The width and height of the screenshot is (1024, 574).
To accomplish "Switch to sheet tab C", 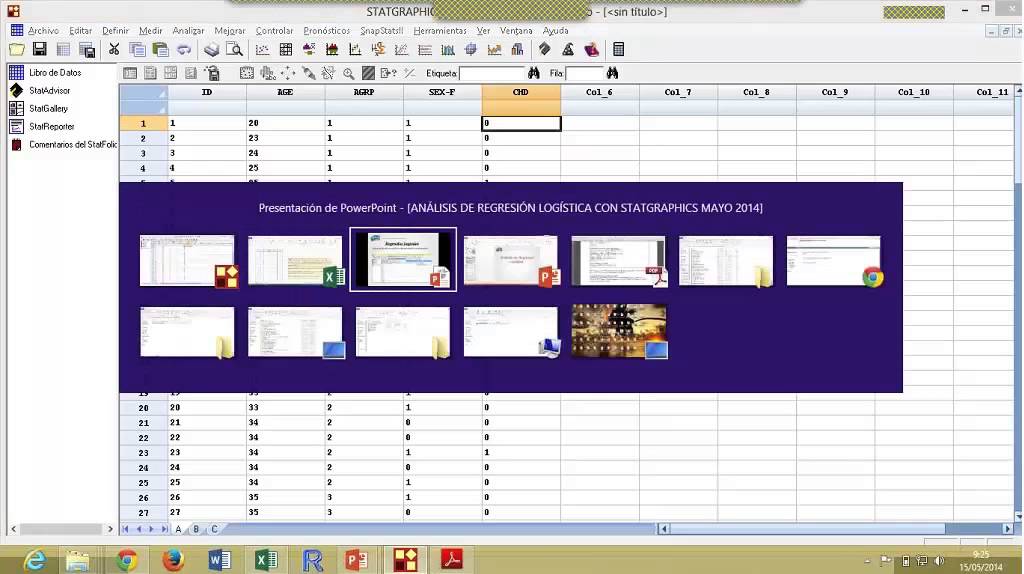I will click(x=214, y=529).
